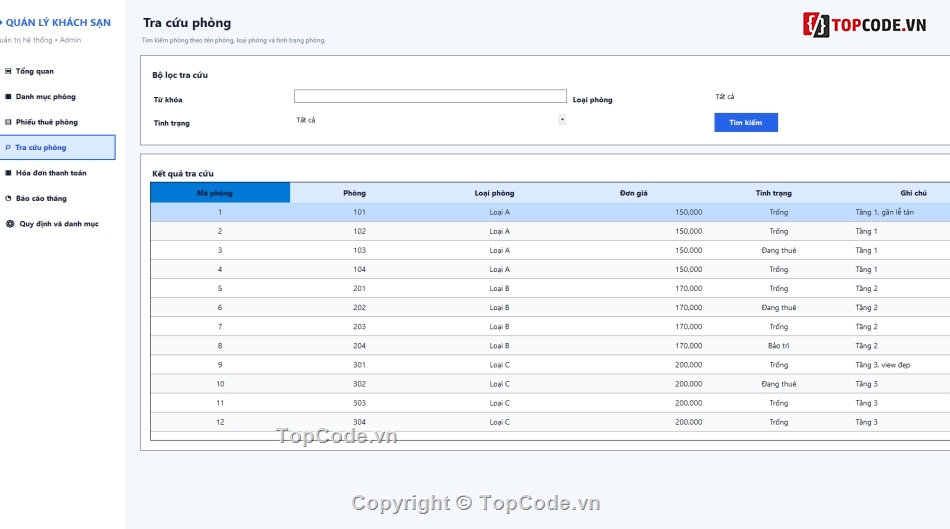This screenshot has width=950, height=529.
Task: Select room 204 cell
Action: [359, 345]
